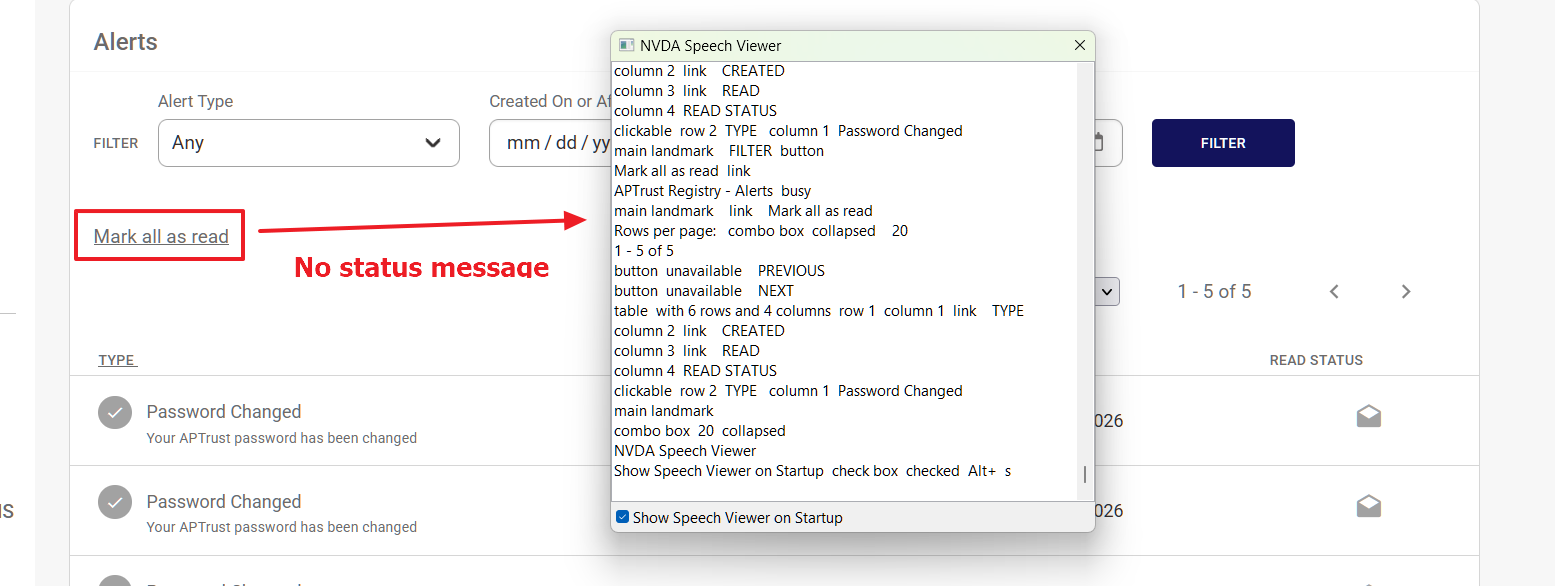Click the Alert Type dropdown arrow
The image size is (1555, 586).
(433, 143)
